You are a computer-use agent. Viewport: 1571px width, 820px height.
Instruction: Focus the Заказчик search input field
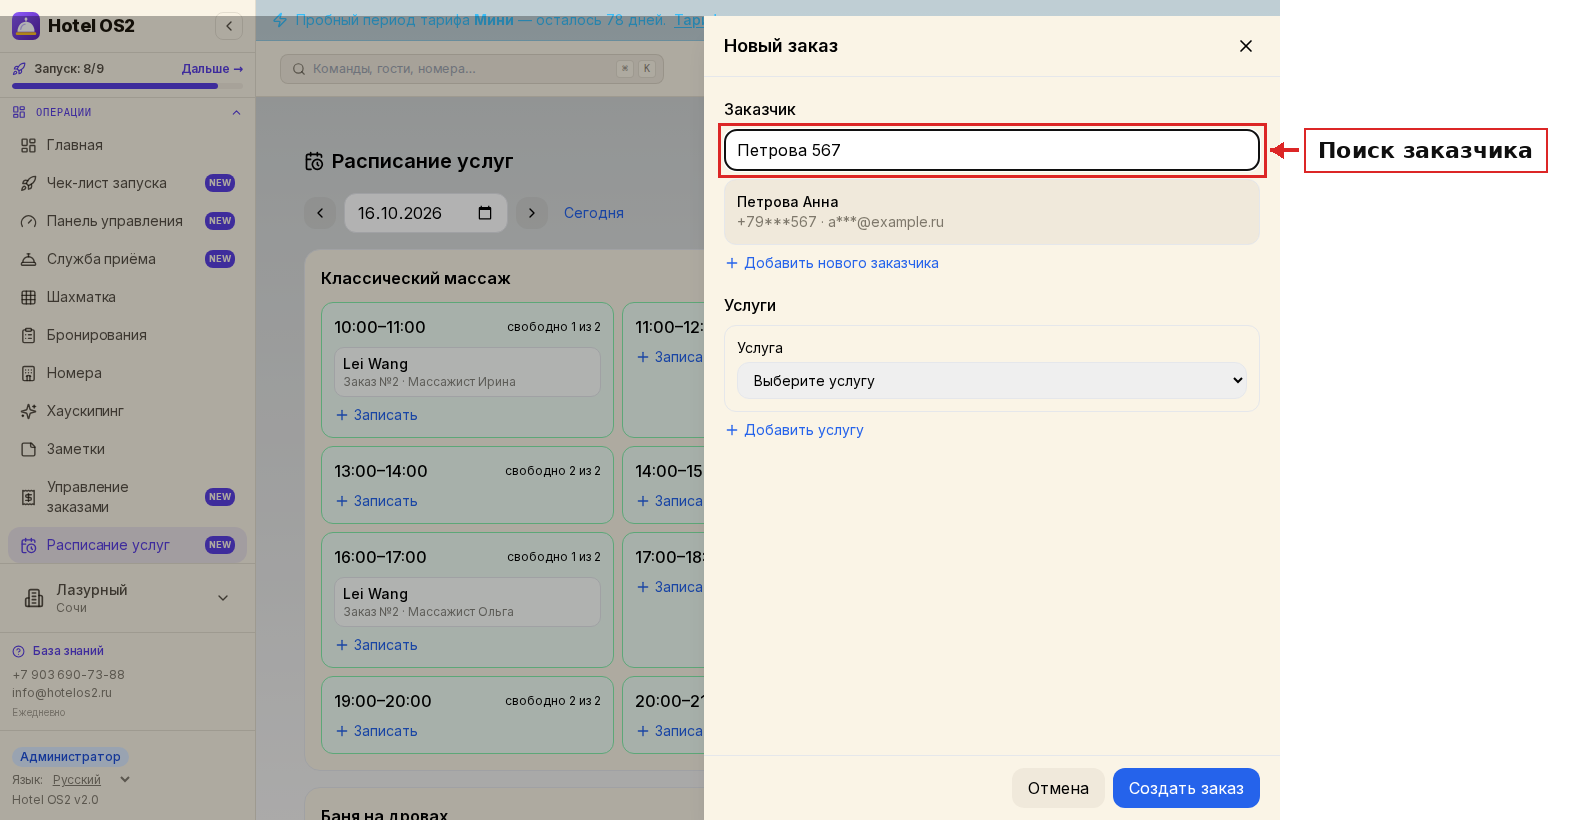tap(992, 150)
